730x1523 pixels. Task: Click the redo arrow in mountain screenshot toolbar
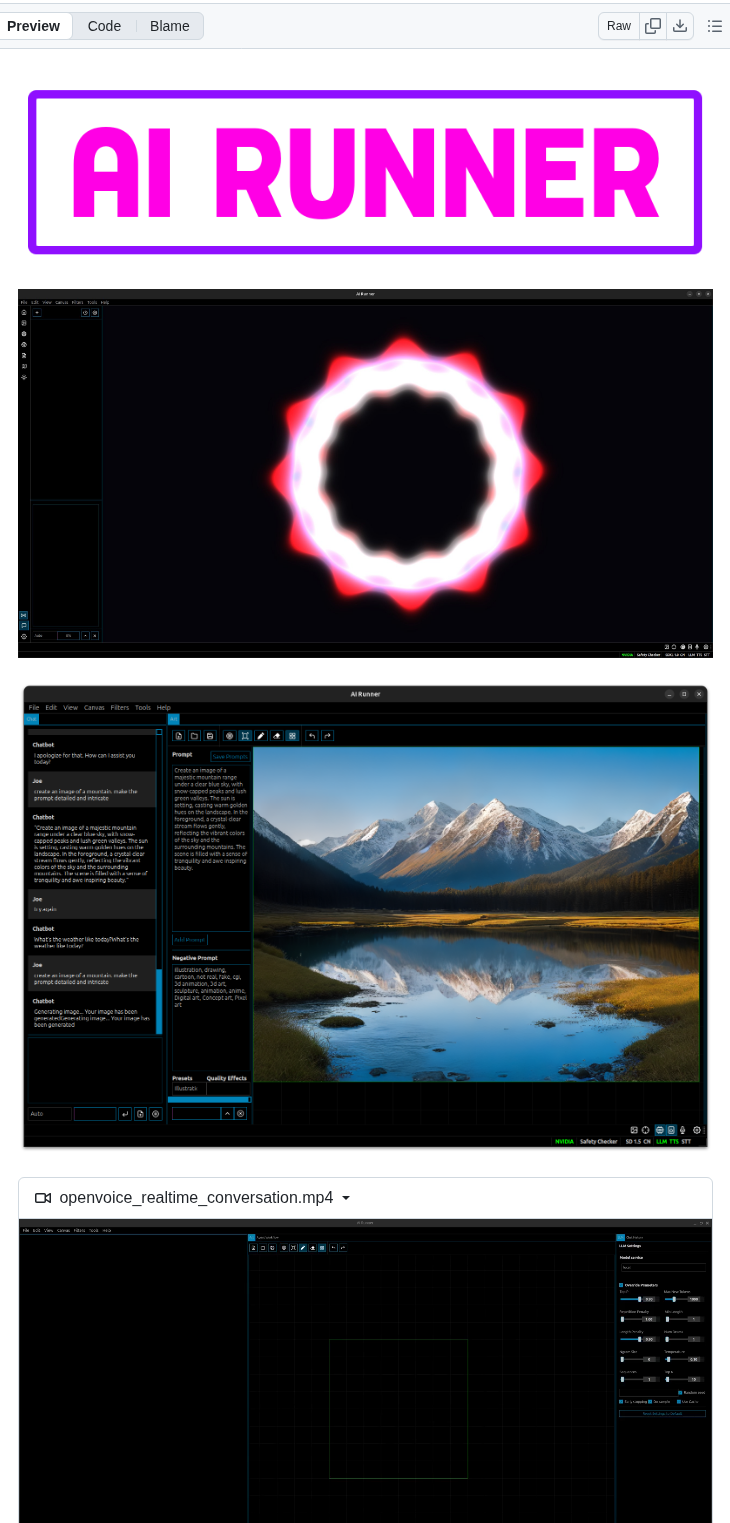(327, 736)
